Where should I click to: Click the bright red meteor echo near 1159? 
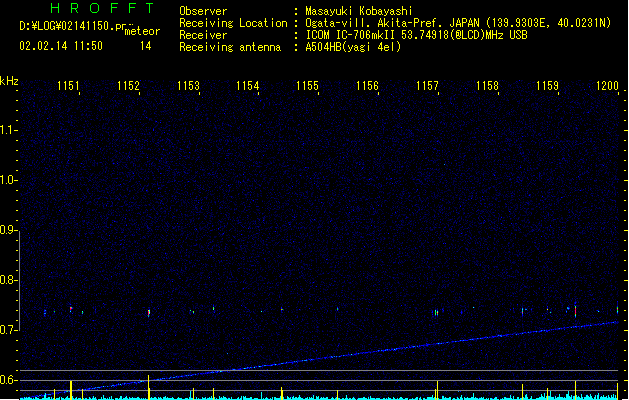(575, 310)
